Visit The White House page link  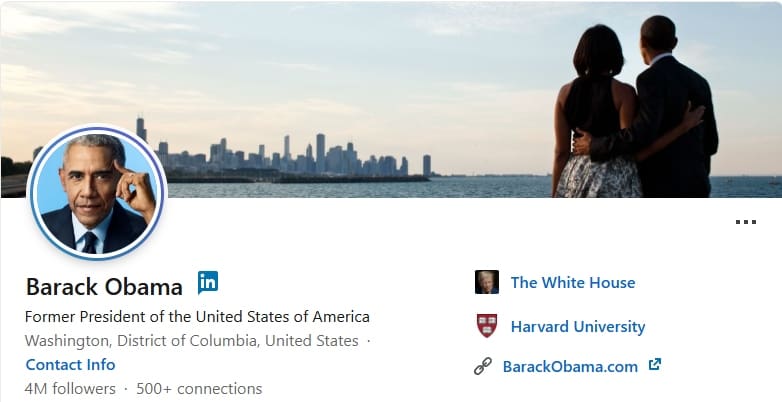(x=573, y=283)
